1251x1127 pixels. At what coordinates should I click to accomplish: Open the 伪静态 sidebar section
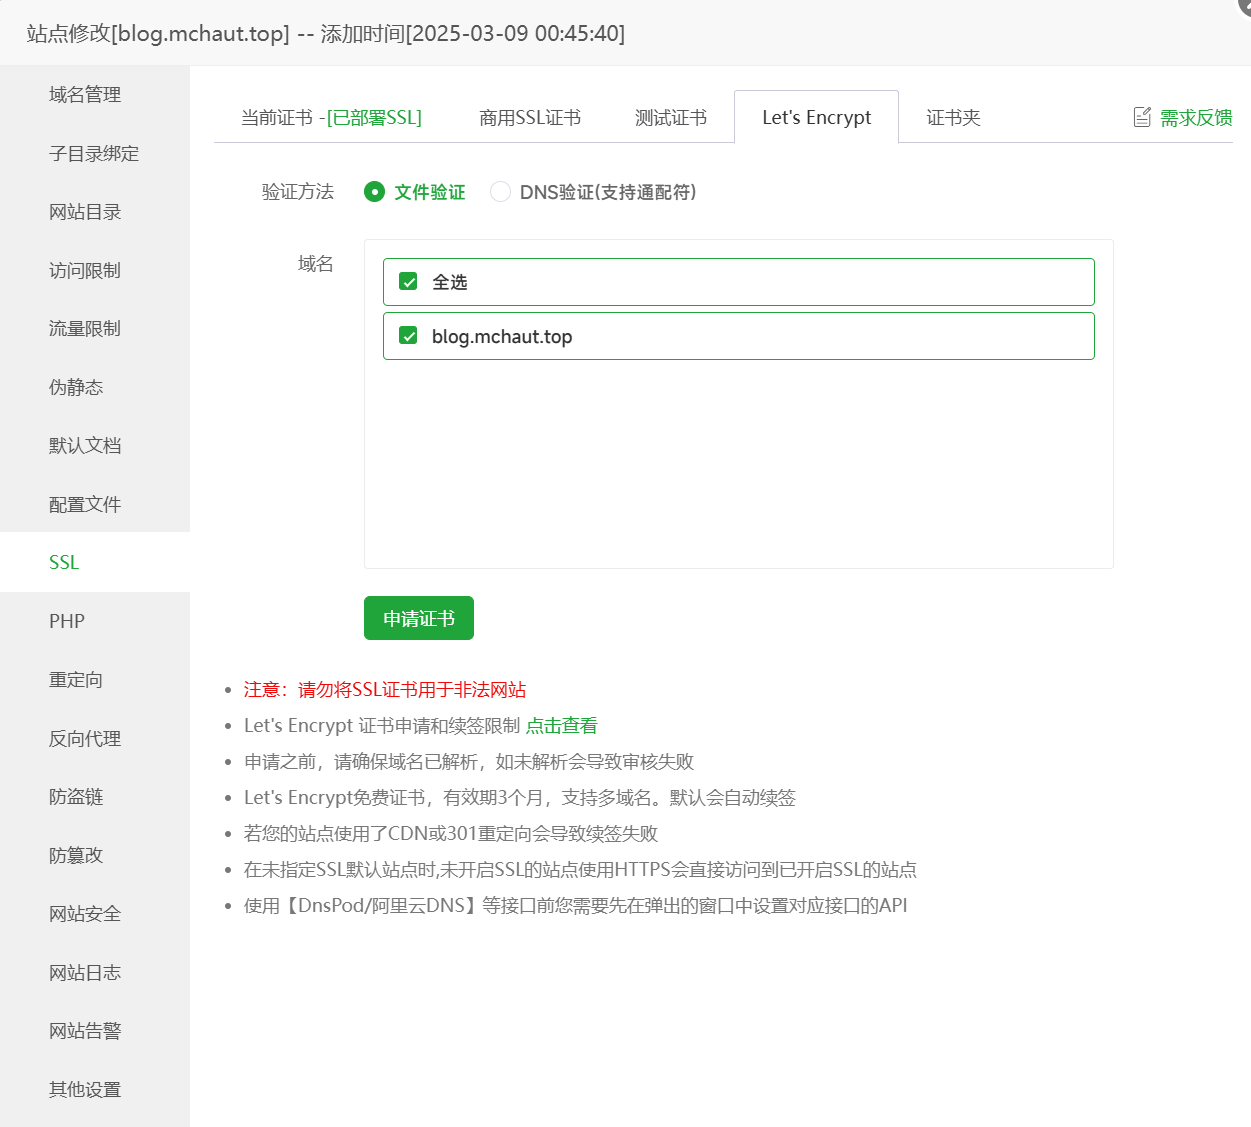76,387
